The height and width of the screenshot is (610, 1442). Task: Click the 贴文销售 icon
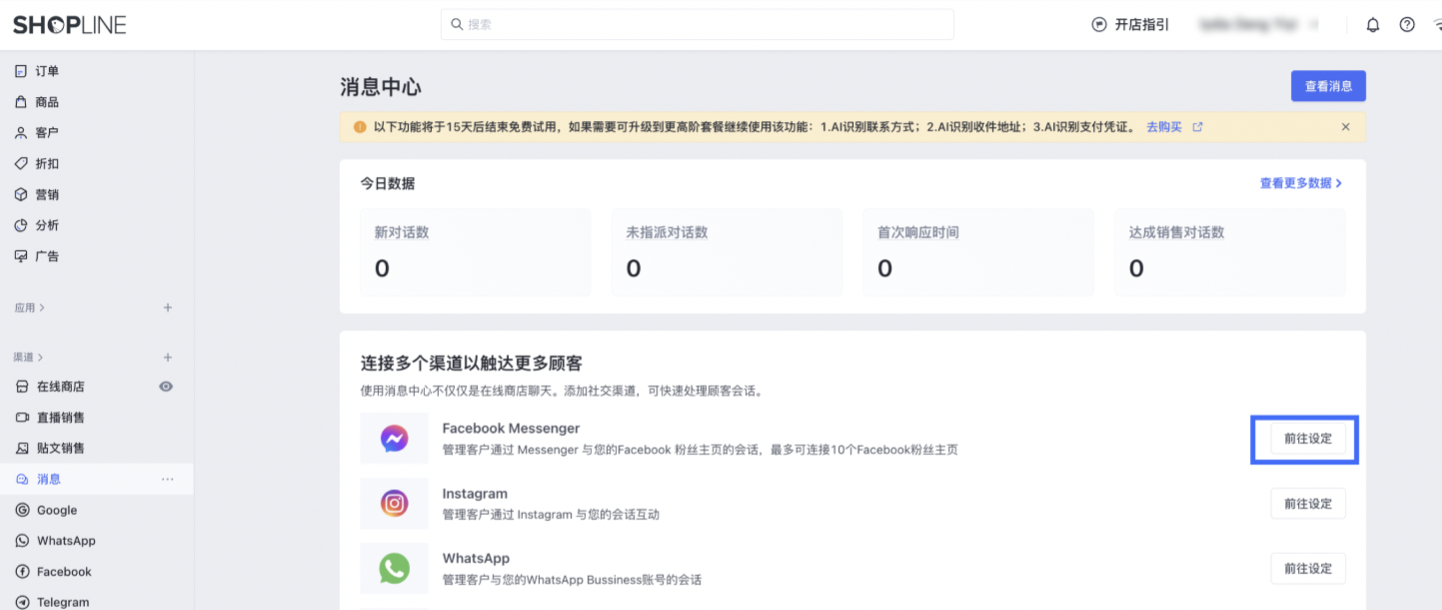click(22, 448)
